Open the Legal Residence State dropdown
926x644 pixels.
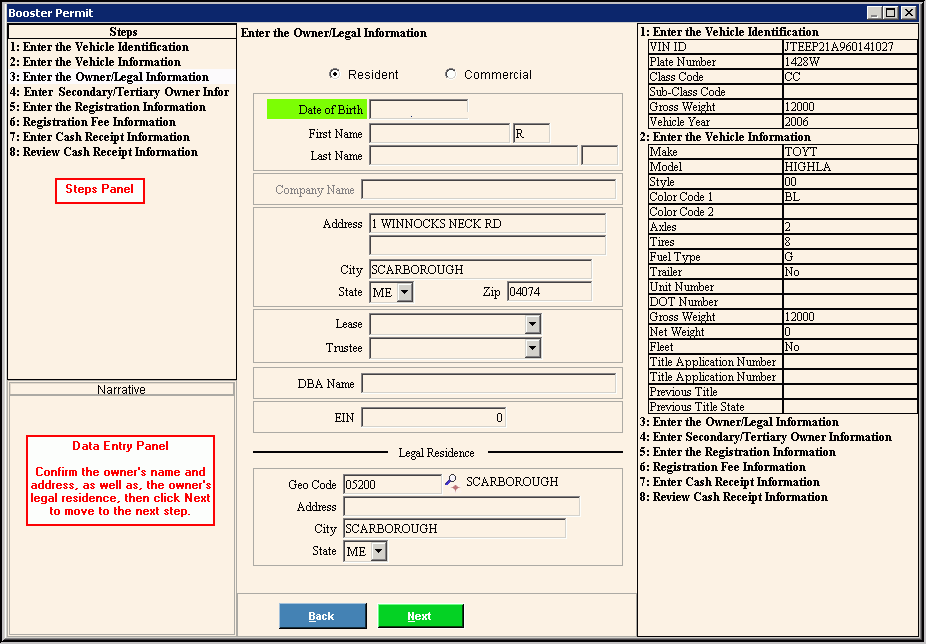click(x=378, y=551)
